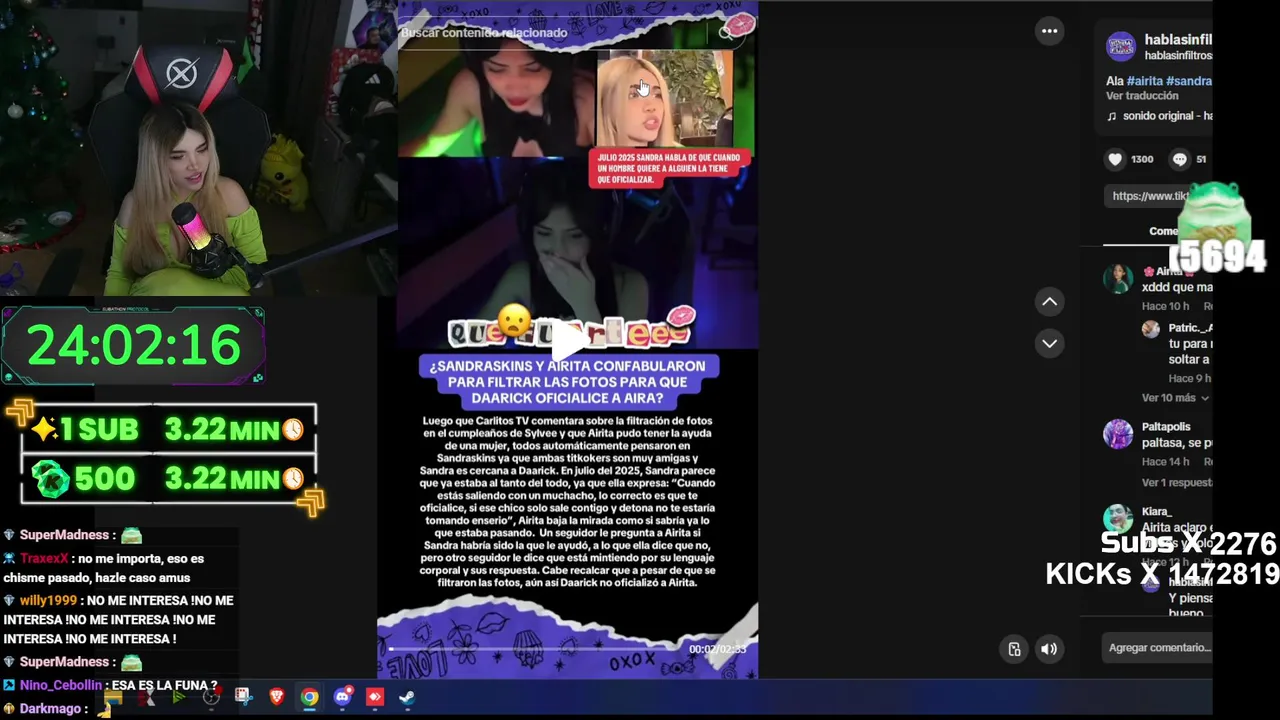This screenshot has height=720, width=1280.
Task: Click the Paltapolis username
Action: point(1166,427)
